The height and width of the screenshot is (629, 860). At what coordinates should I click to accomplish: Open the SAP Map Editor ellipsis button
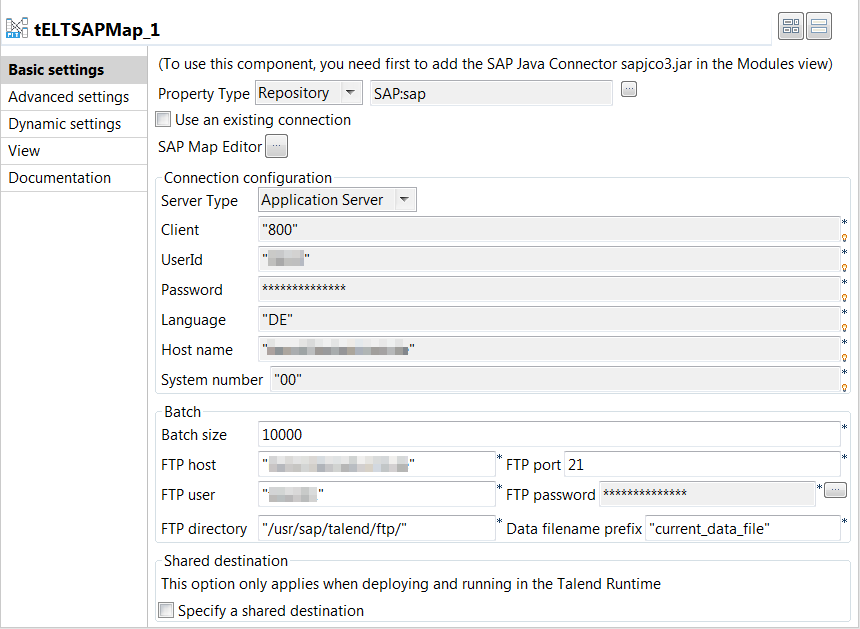coord(276,146)
